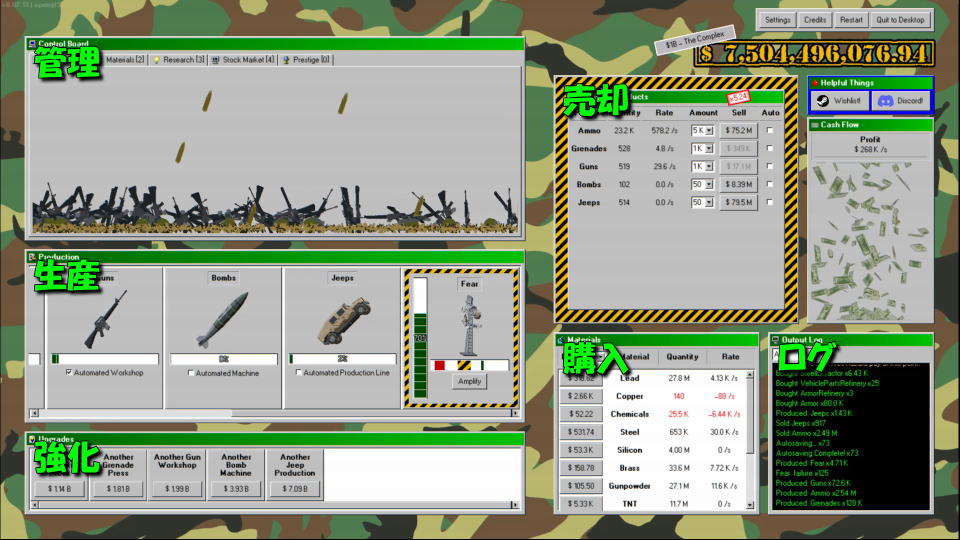
Task: Enable the Automated Machine checkbox for Bombs
Action: (x=190, y=373)
